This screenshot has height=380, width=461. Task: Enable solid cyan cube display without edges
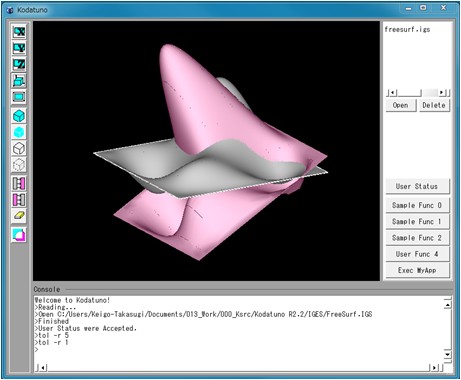(x=19, y=132)
